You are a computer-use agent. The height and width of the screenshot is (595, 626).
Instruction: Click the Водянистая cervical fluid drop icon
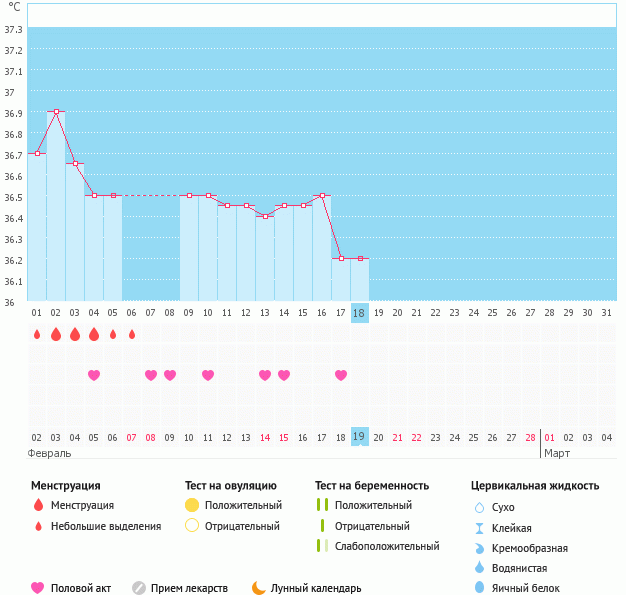click(479, 567)
